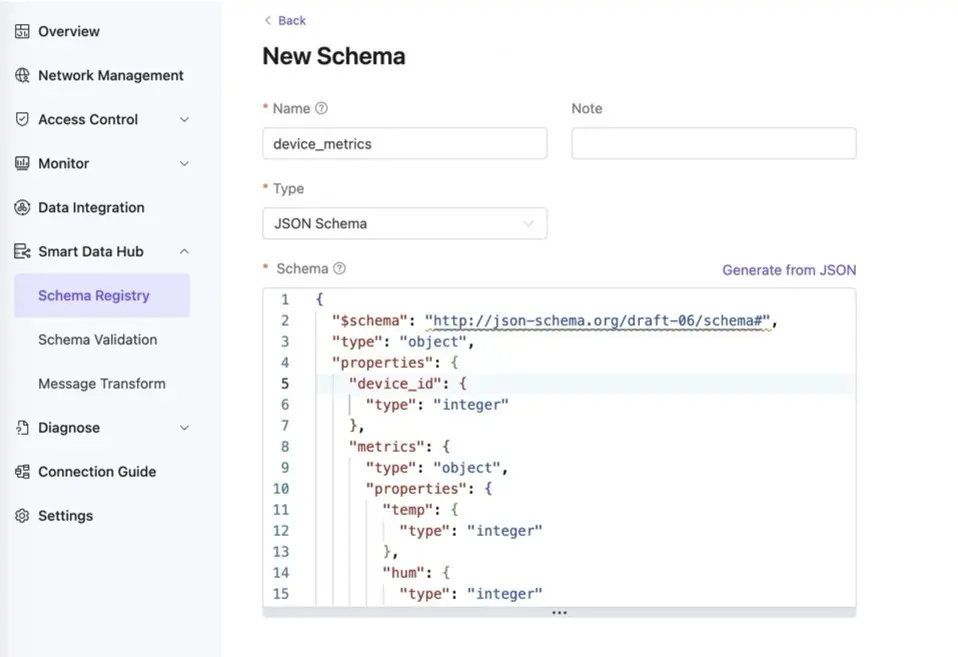Click the Back link
This screenshot has width=958, height=657.
(284, 20)
